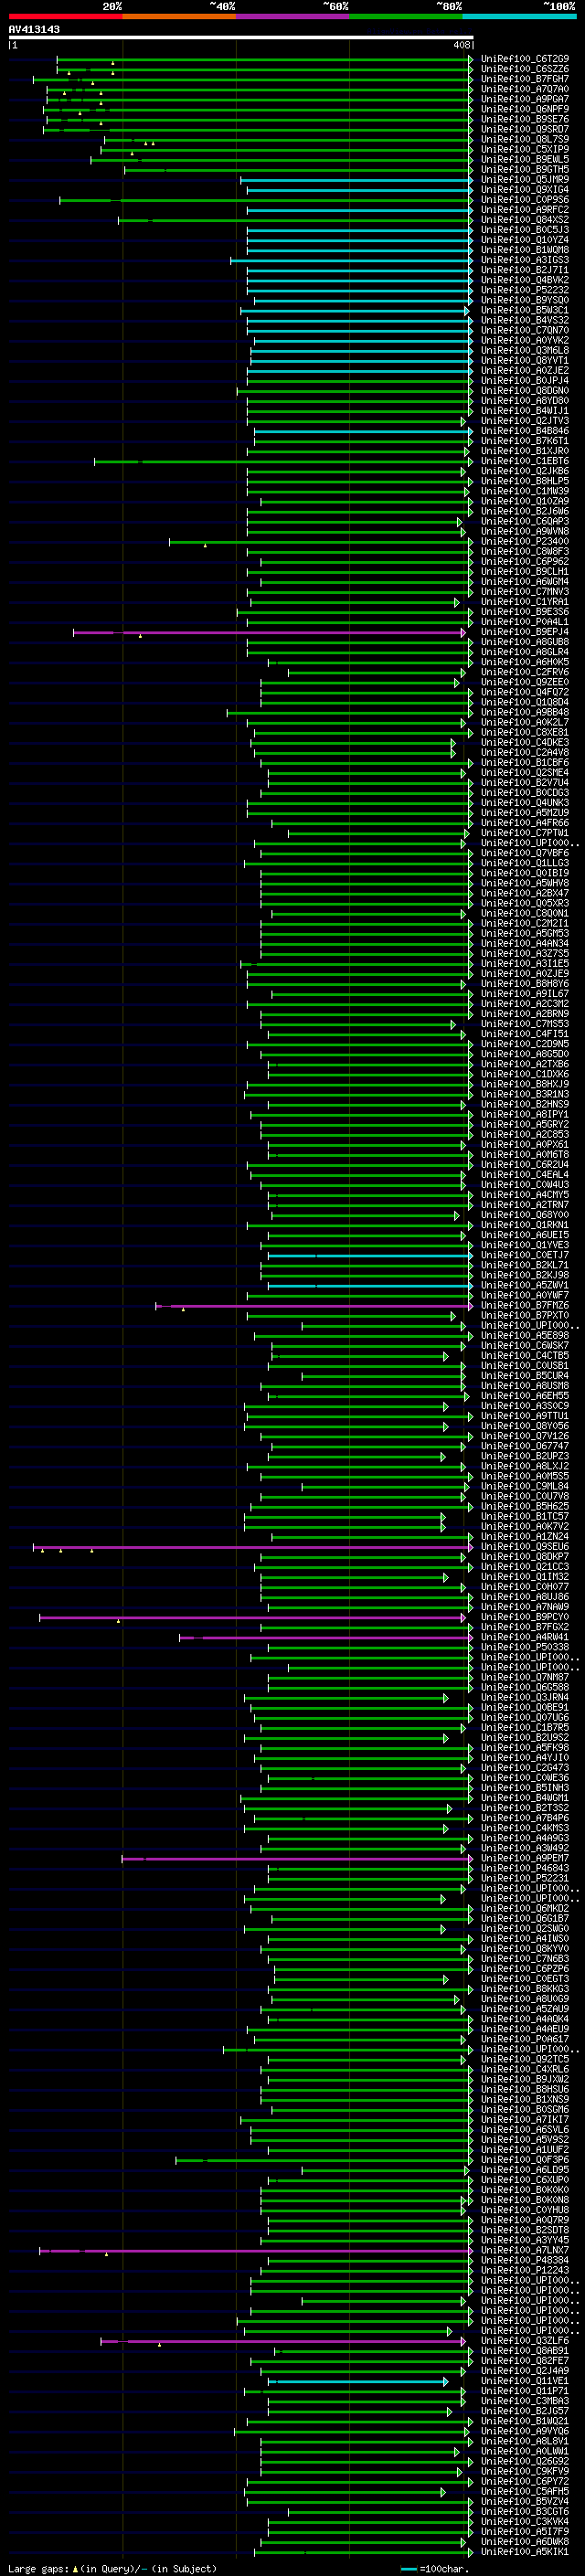The height and width of the screenshot is (2576, 585).
Task: Select hit label UniRef100_A9PEM7
Action: [x=524, y=1858]
